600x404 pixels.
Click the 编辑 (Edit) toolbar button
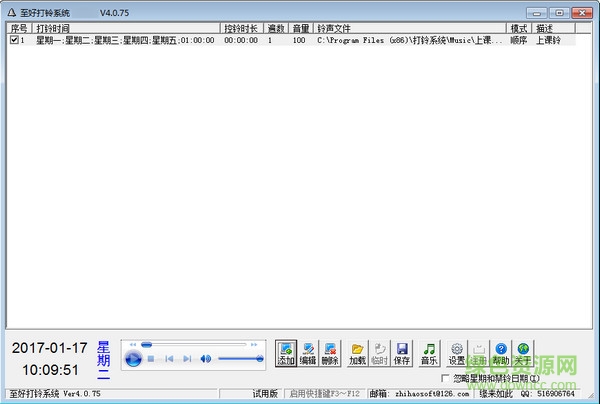click(x=308, y=354)
